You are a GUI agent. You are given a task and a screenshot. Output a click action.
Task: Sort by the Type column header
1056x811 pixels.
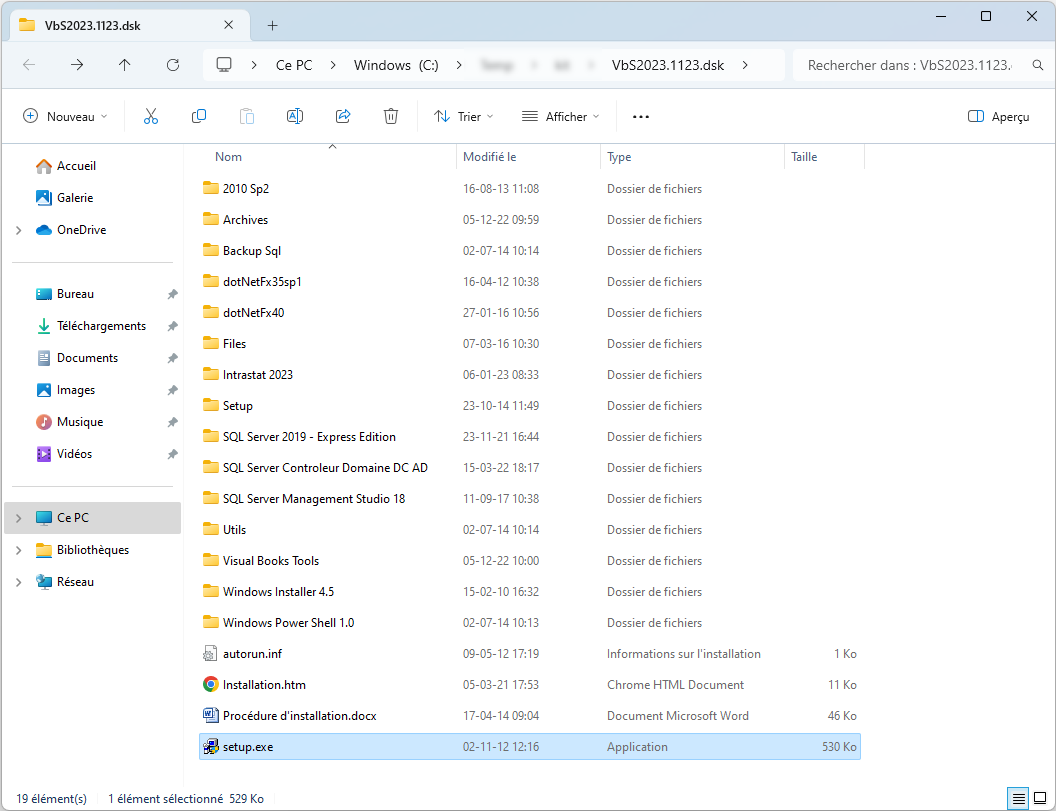pos(619,157)
